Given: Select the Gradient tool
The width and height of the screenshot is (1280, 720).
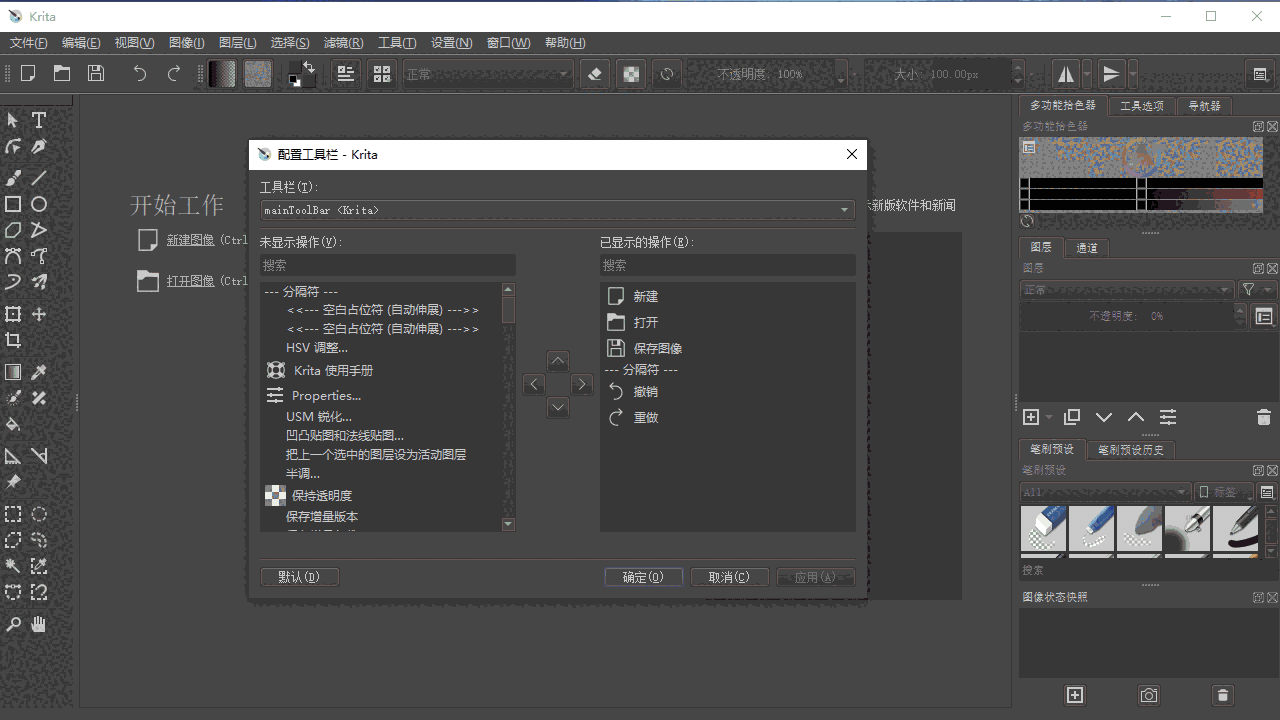Looking at the screenshot, I should coord(12,371).
